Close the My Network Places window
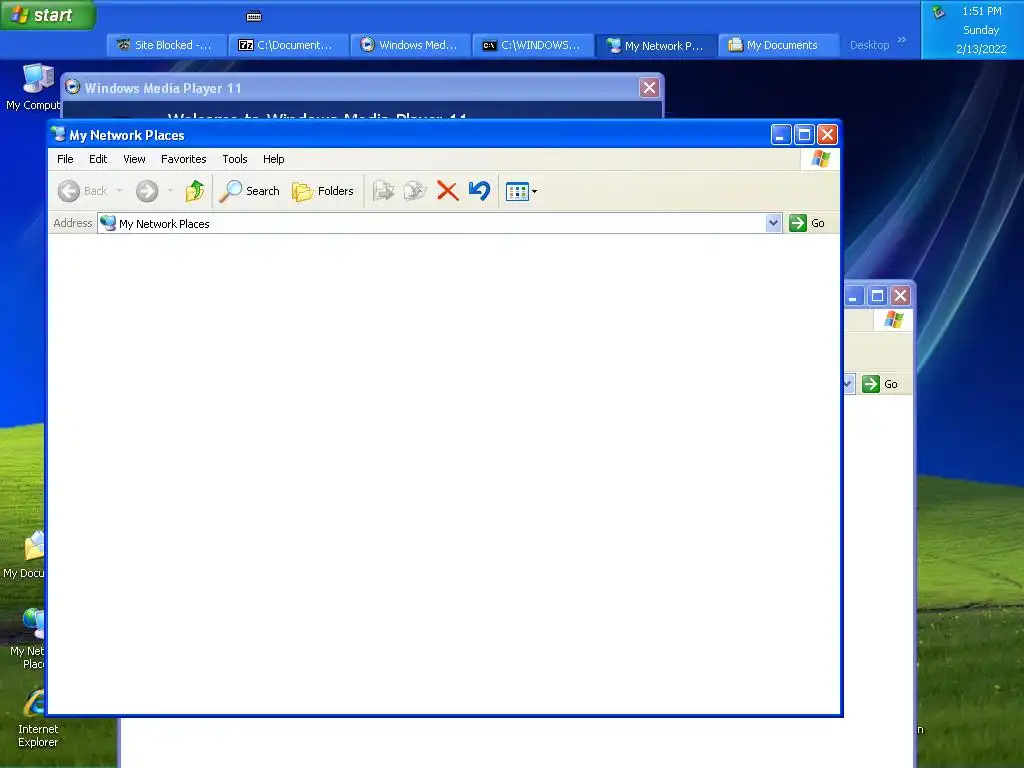 (827, 135)
